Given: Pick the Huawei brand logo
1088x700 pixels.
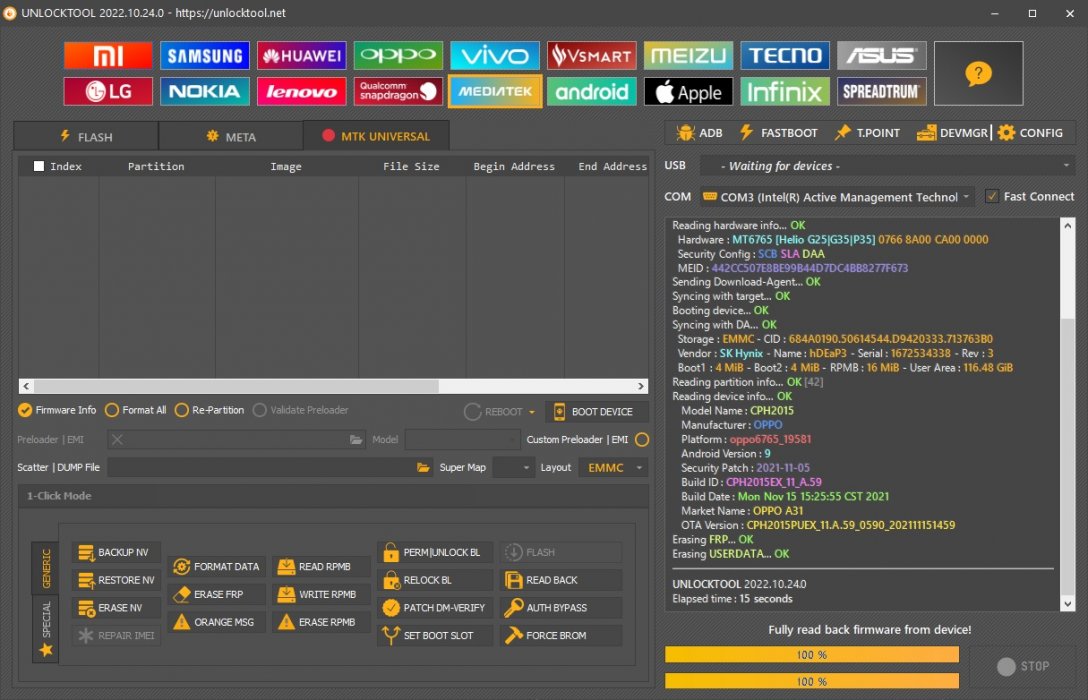Looking at the screenshot, I should point(301,56).
